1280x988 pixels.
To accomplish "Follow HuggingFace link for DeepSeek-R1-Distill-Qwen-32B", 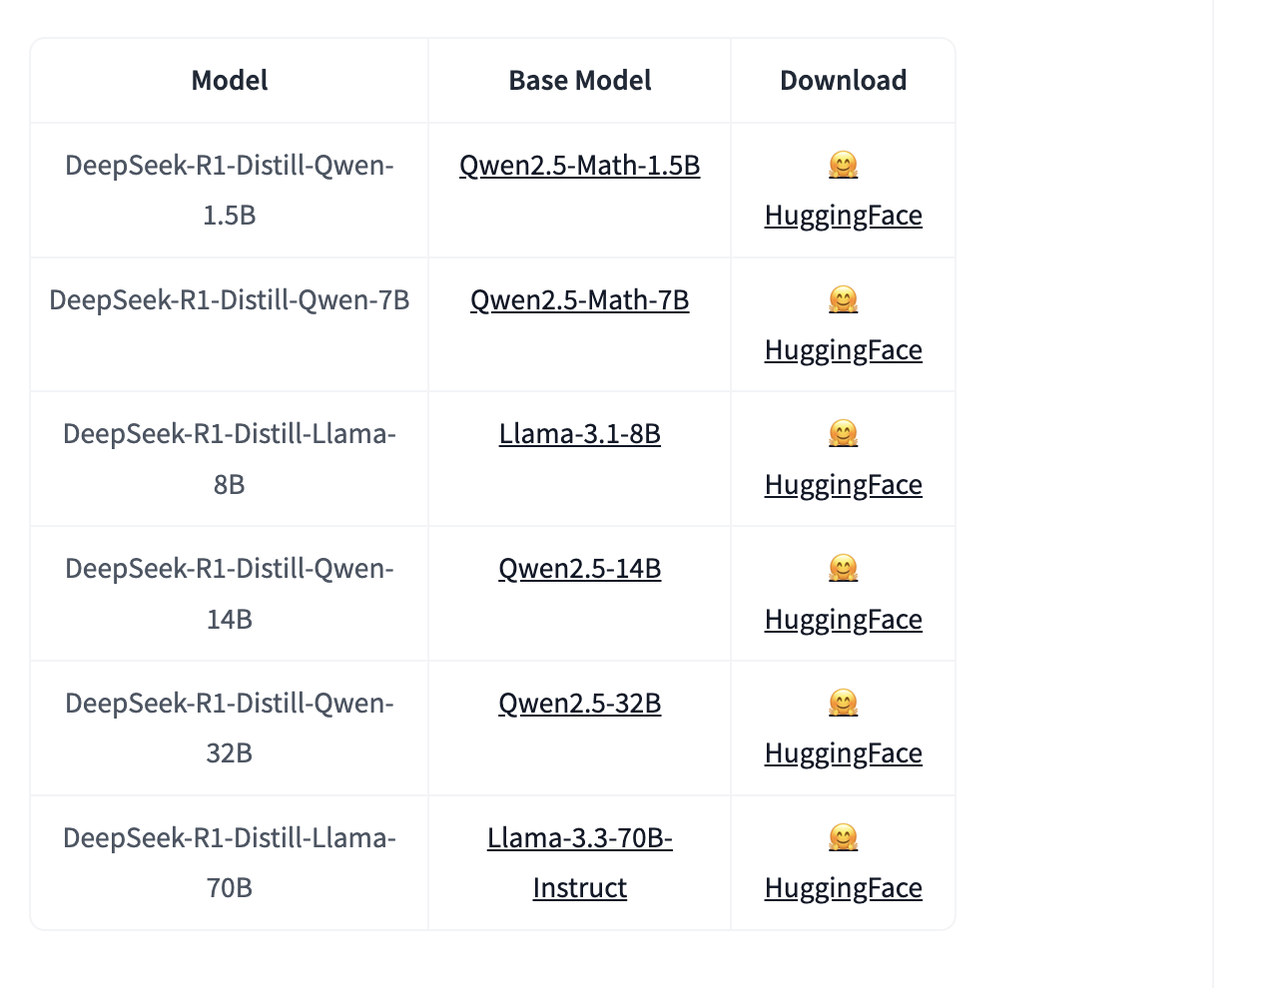I will click(x=843, y=753).
